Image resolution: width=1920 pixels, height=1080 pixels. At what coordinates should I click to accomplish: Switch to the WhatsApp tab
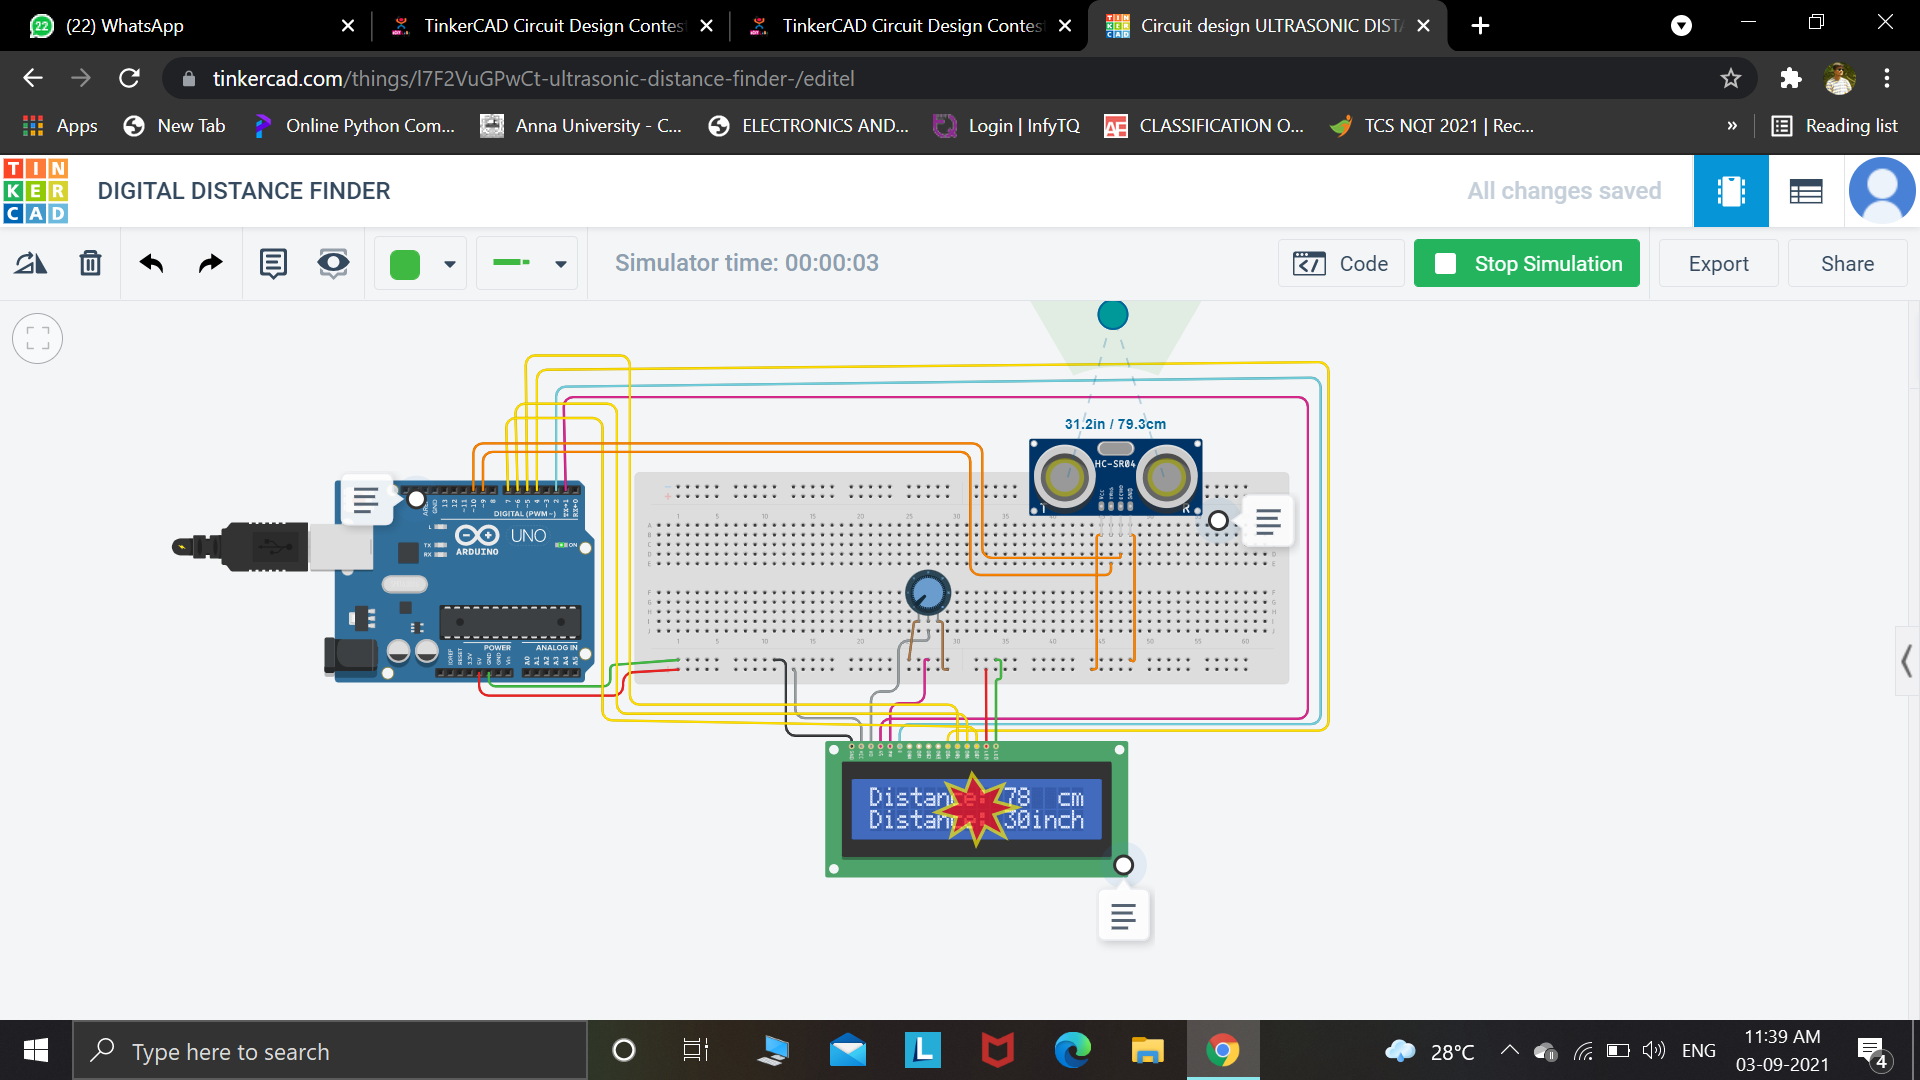(190, 26)
